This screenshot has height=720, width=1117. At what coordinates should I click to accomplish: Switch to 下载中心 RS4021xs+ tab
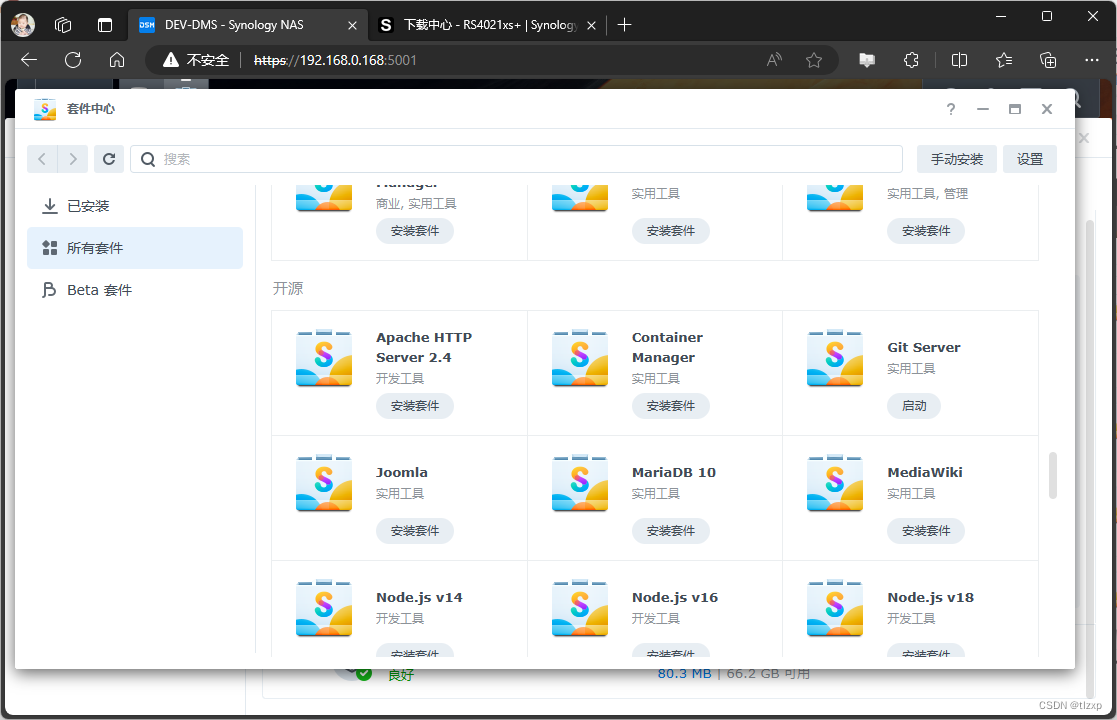[488, 25]
